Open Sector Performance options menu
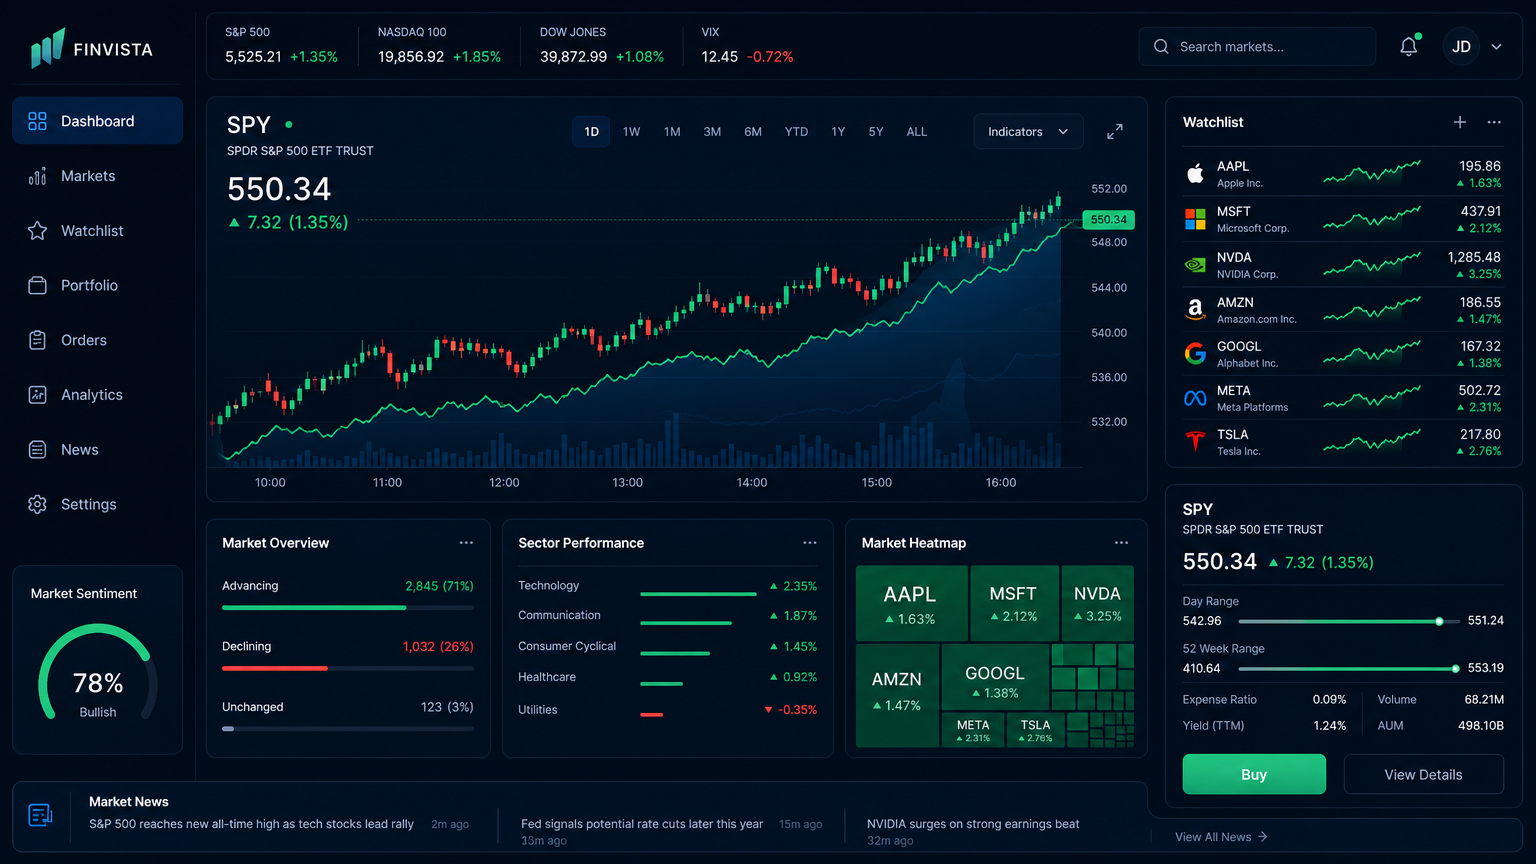 click(809, 543)
